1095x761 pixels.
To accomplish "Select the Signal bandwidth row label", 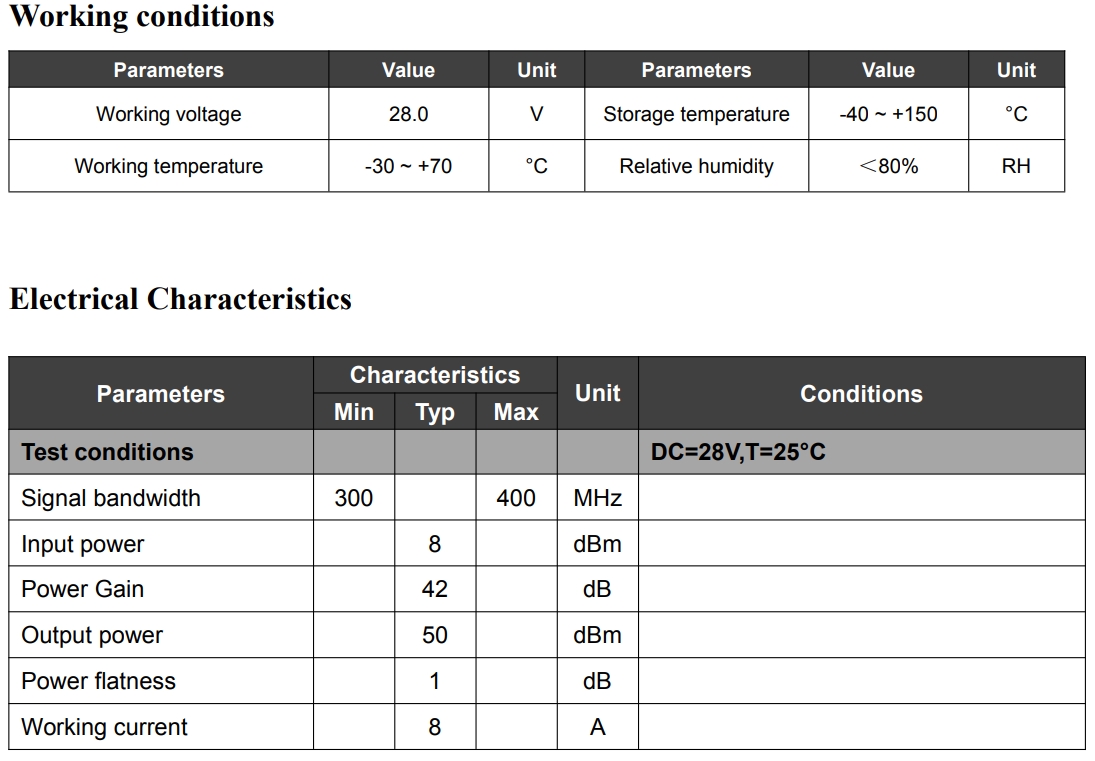I will click(111, 498).
